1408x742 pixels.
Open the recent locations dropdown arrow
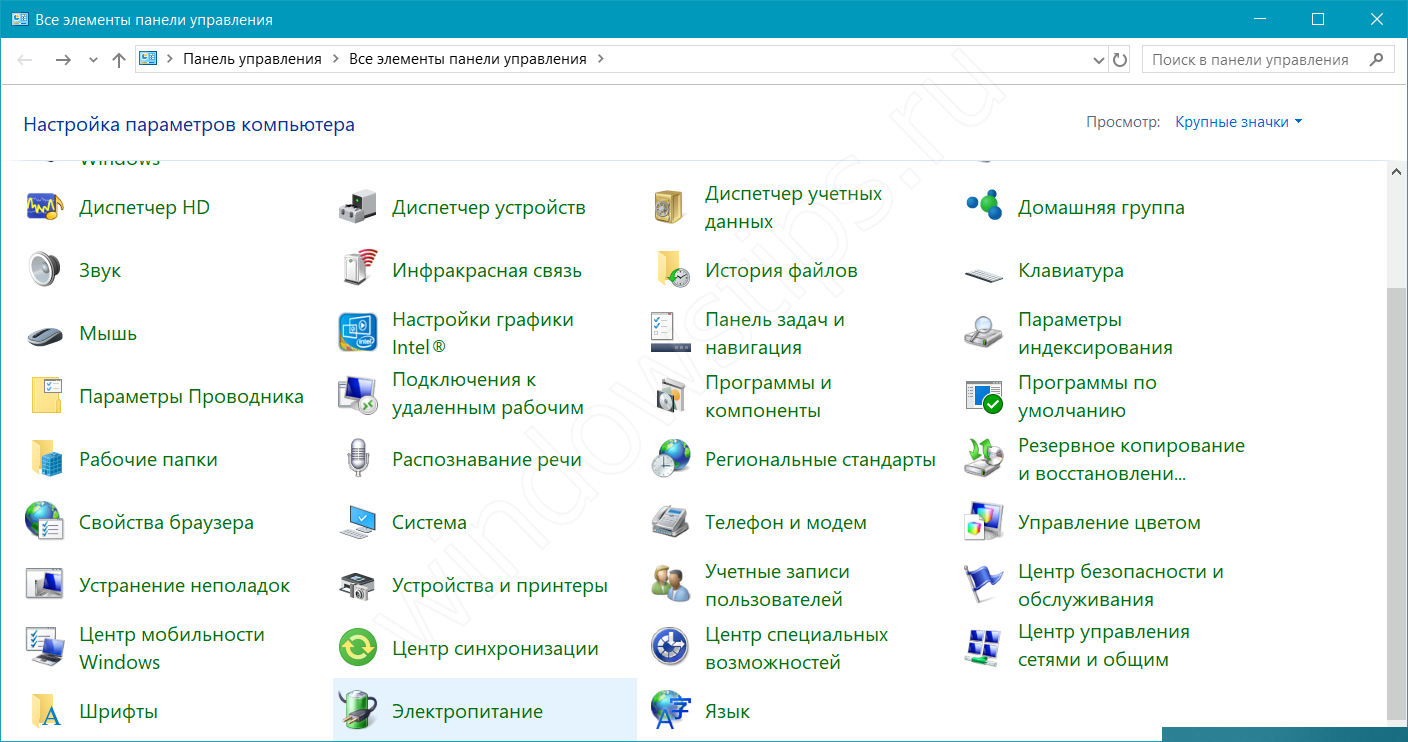[x=93, y=60]
